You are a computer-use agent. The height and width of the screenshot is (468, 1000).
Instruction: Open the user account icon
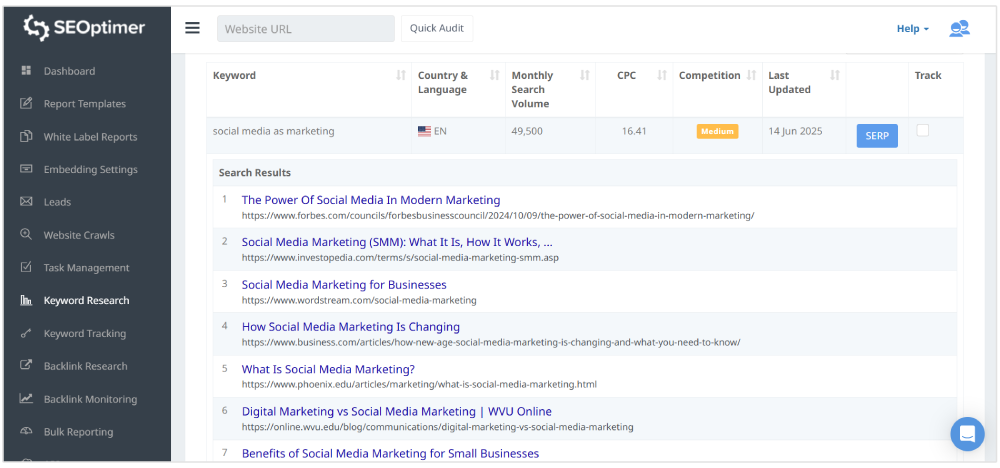pos(959,28)
